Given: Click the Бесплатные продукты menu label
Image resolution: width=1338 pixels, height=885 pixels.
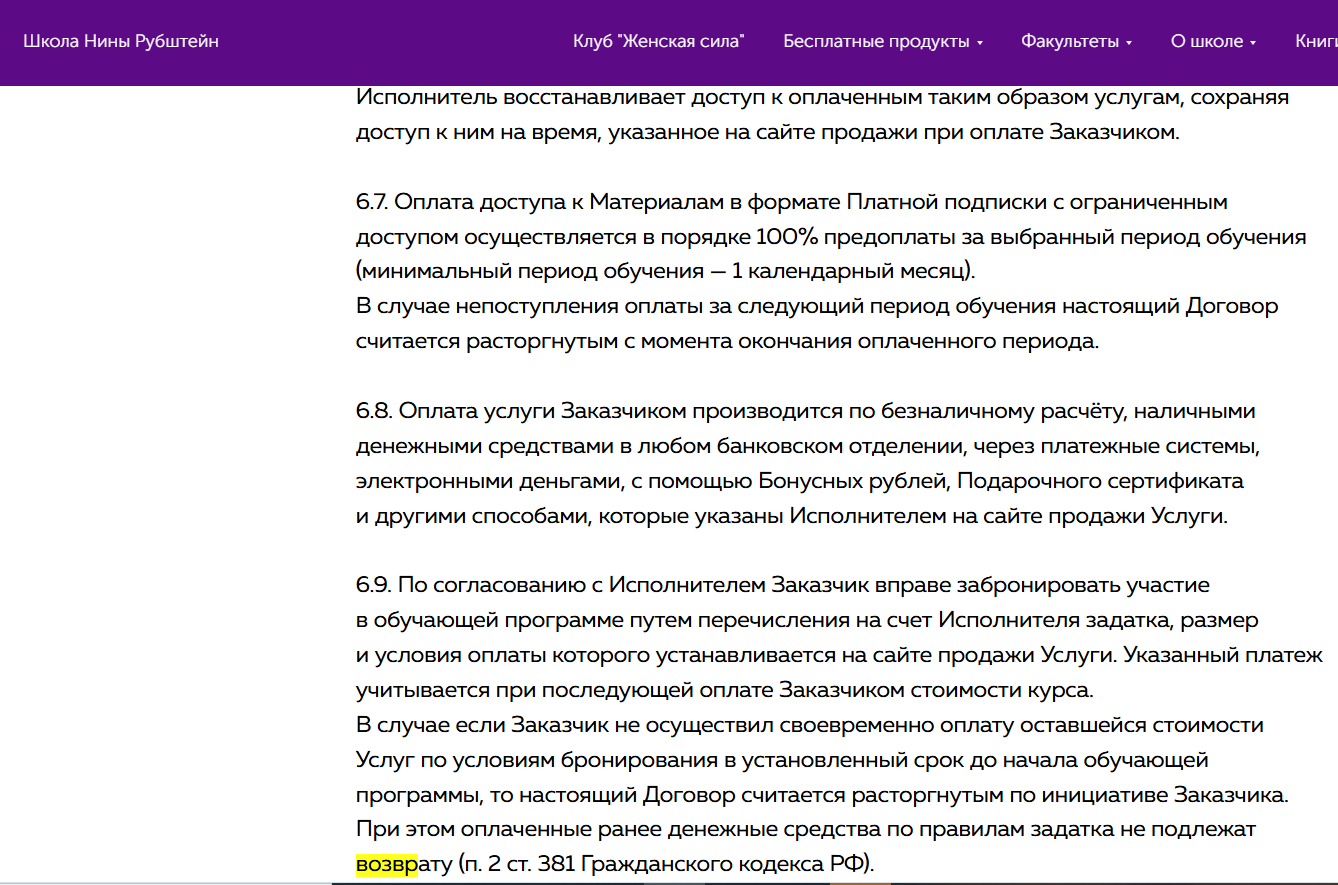Looking at the screenshot, I should pyautogui.click(x=876, y=41).
